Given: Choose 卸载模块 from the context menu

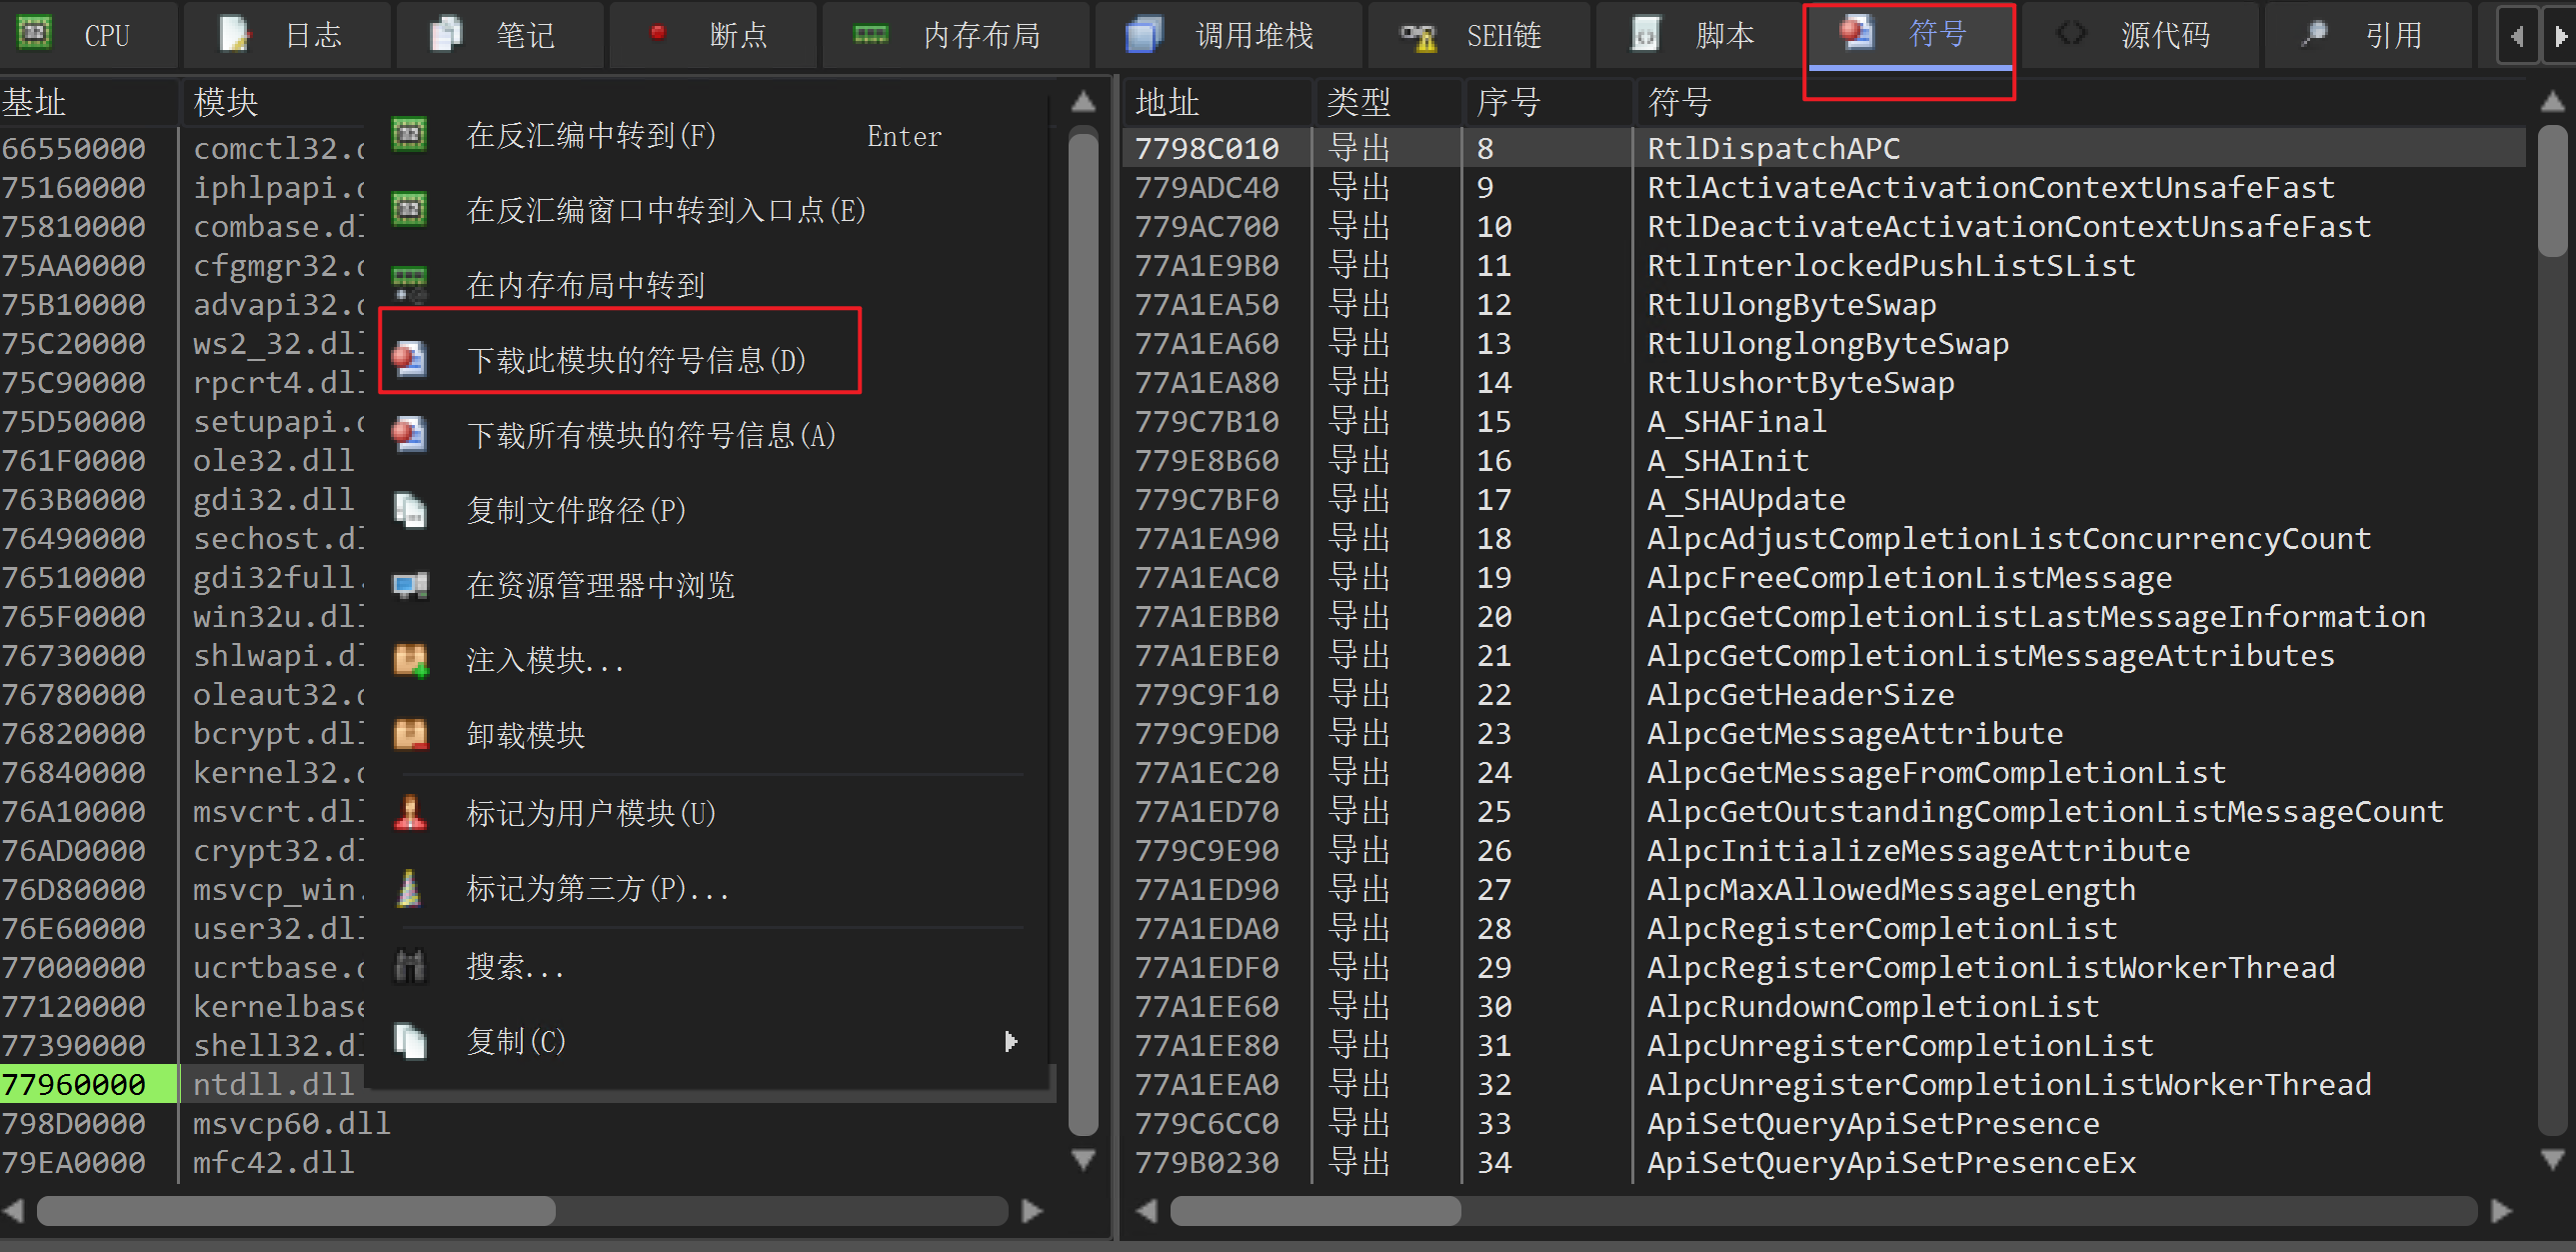Looking at the screenshot, I should pos(526,735).
